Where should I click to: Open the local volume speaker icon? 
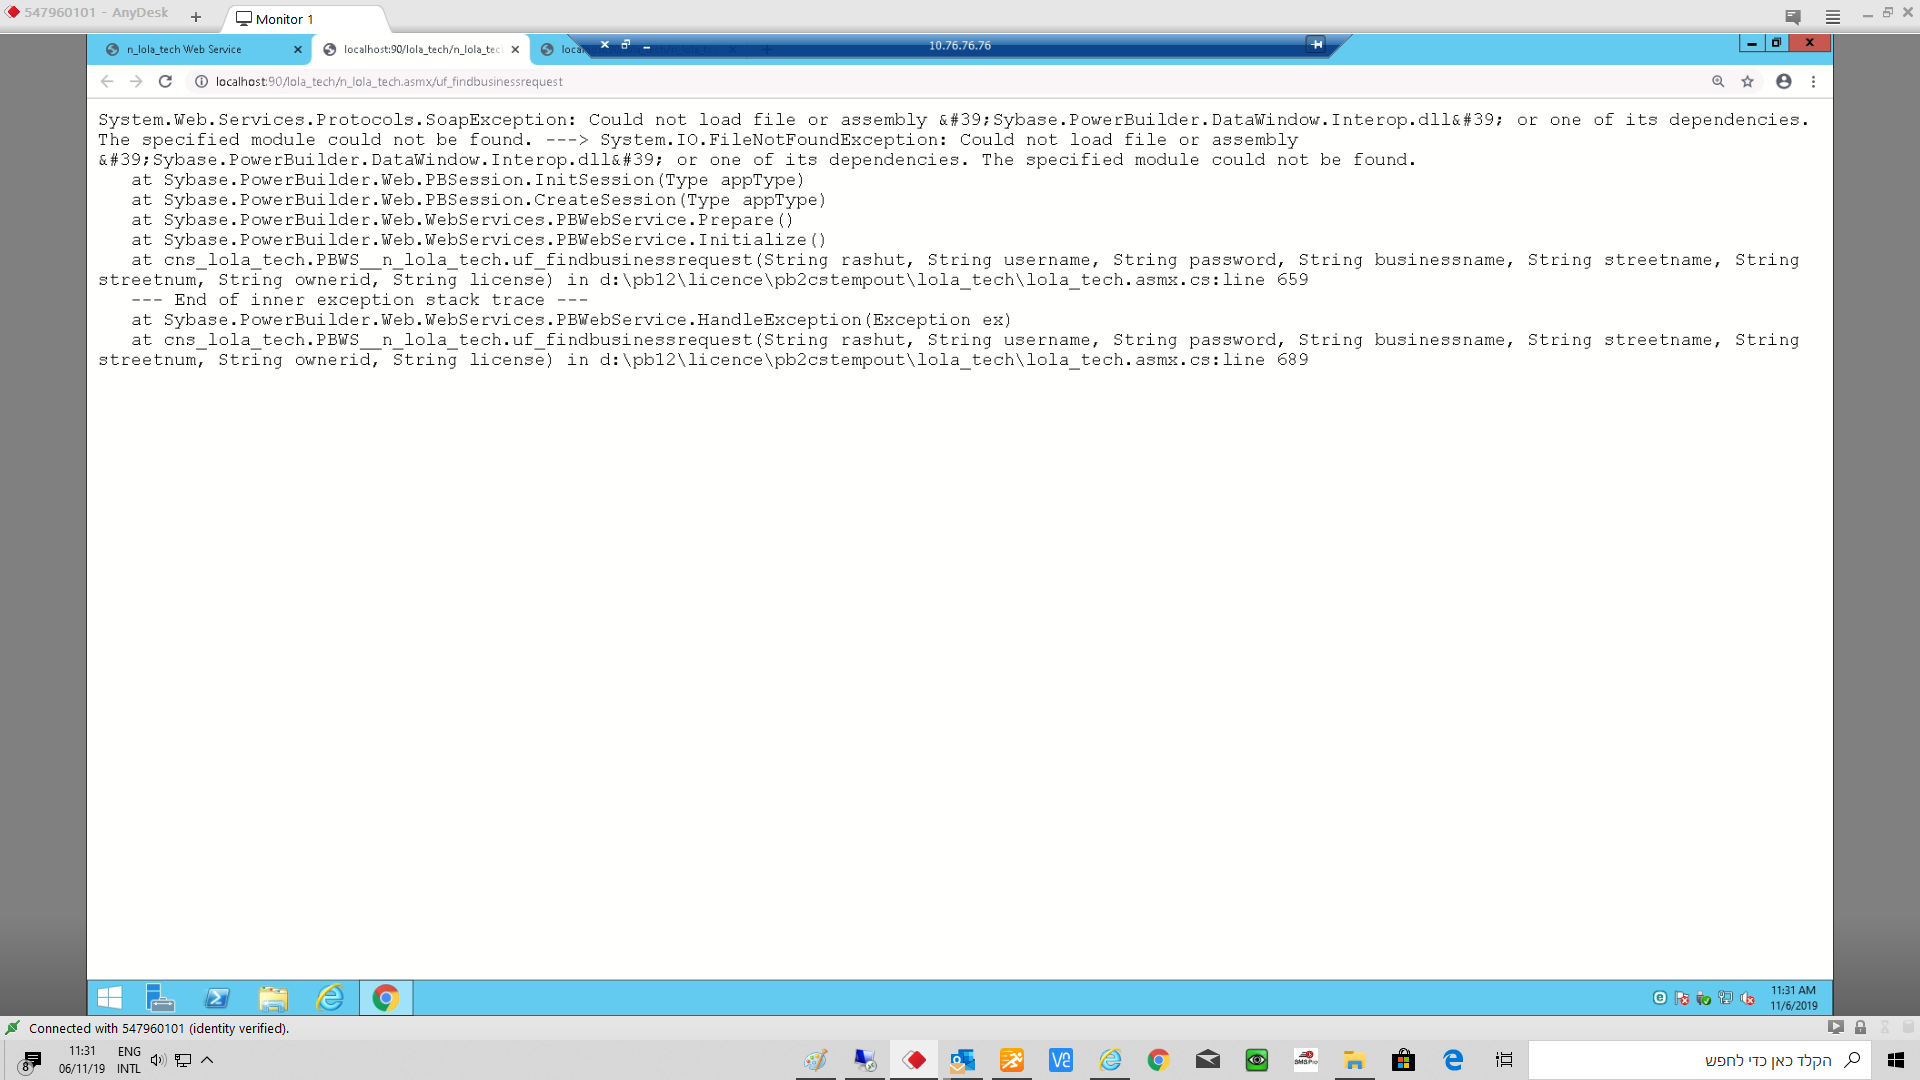(x=158, y=1060)
